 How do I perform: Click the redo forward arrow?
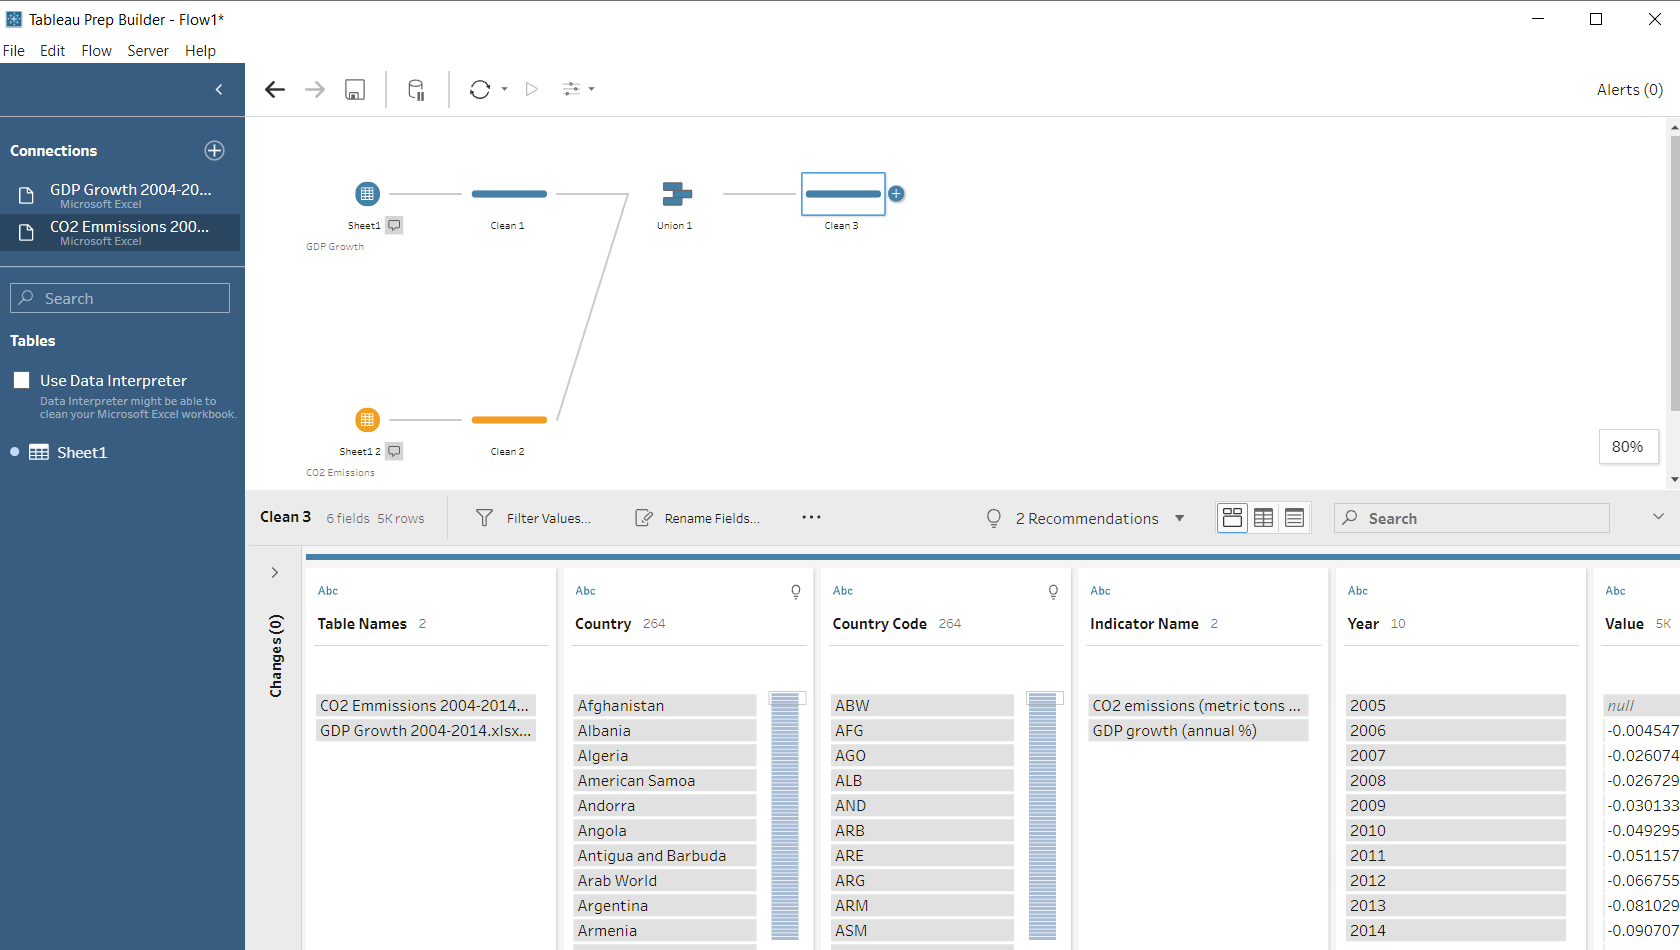315,90
